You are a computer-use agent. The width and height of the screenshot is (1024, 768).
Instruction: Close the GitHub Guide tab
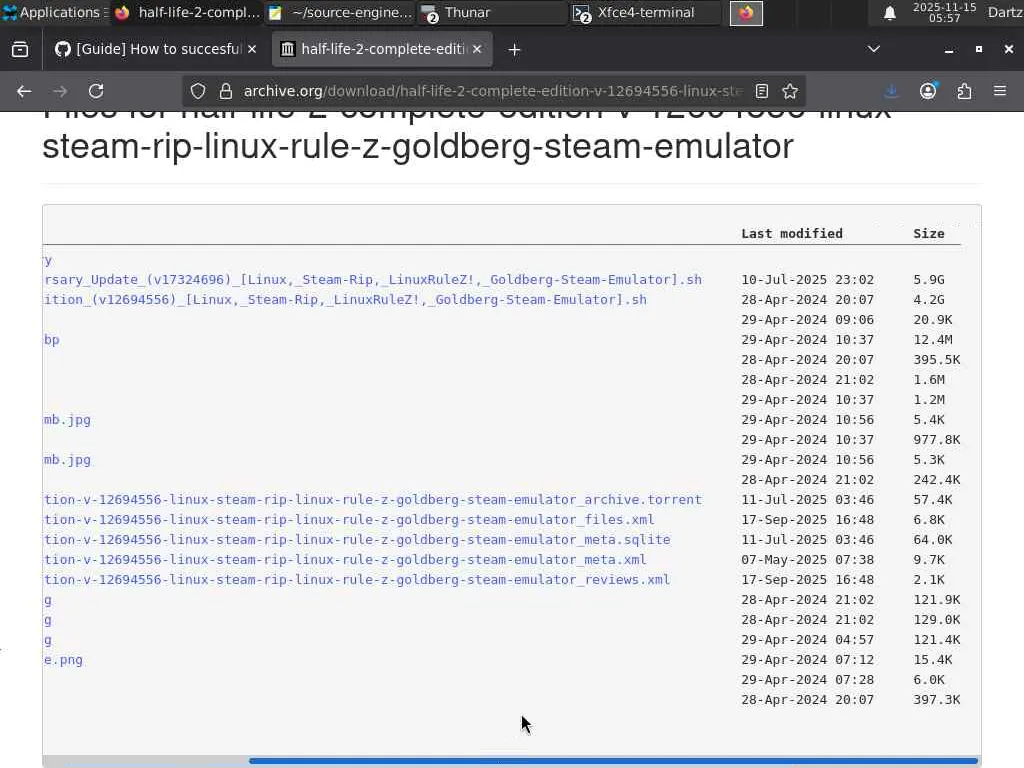click(x=252, y=49)
